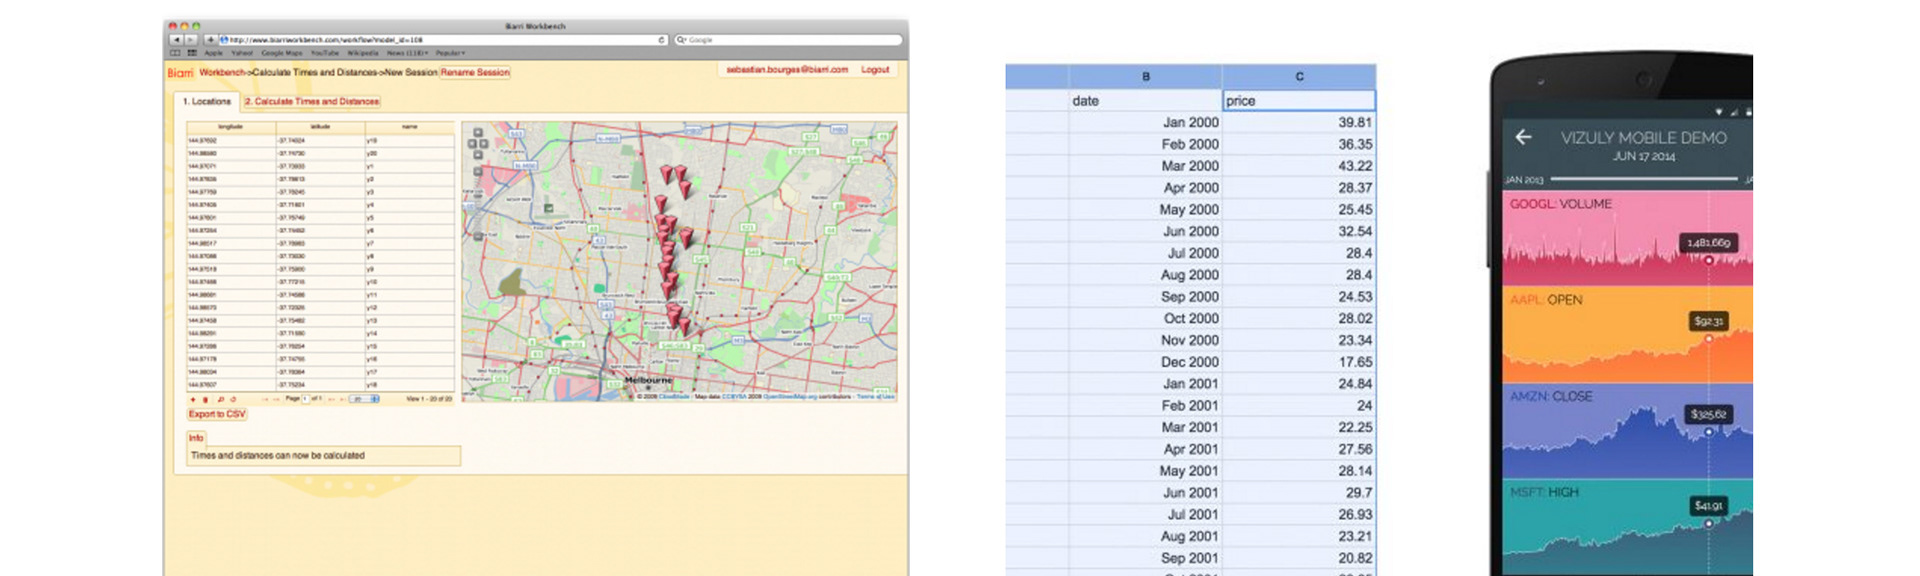Click the add row icon below locations table
Image resolution: width=1920 pixels, height=576 pixels.
(x=193, y=399)
